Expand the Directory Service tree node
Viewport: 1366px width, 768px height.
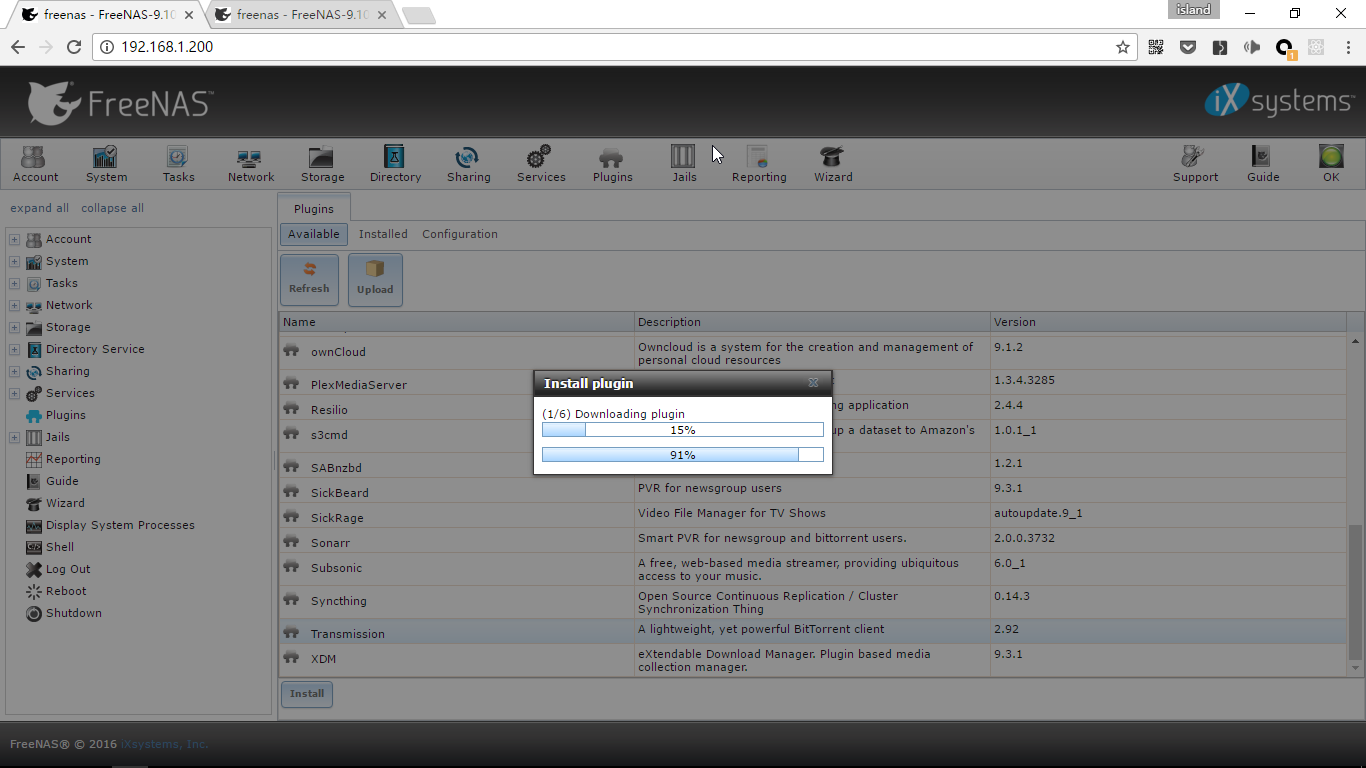pos(14,350)
